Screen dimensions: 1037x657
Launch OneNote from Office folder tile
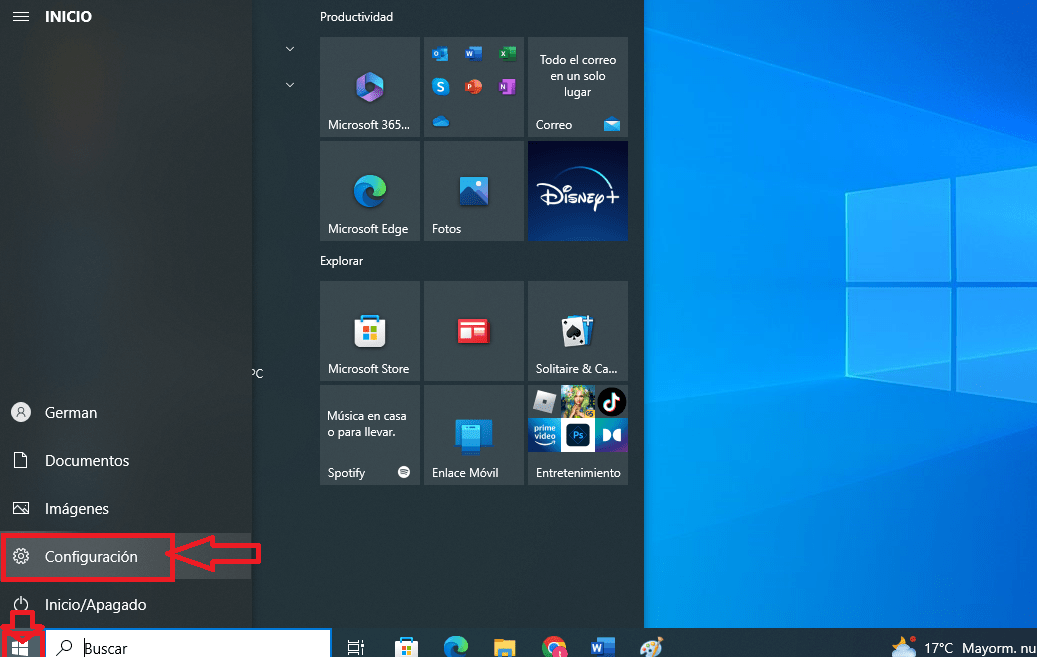(x=507, y=87)
